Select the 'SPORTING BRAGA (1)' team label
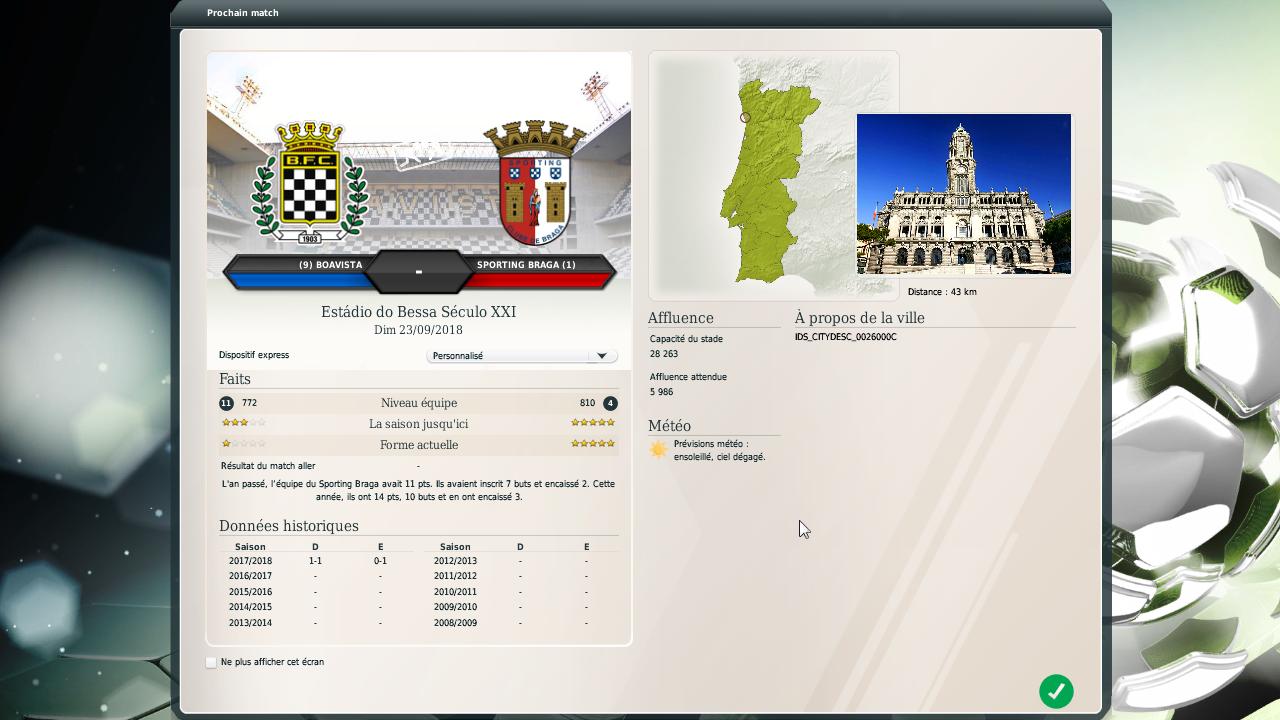This screenshot has height=720, width=1280. click(x=526, y=265)
